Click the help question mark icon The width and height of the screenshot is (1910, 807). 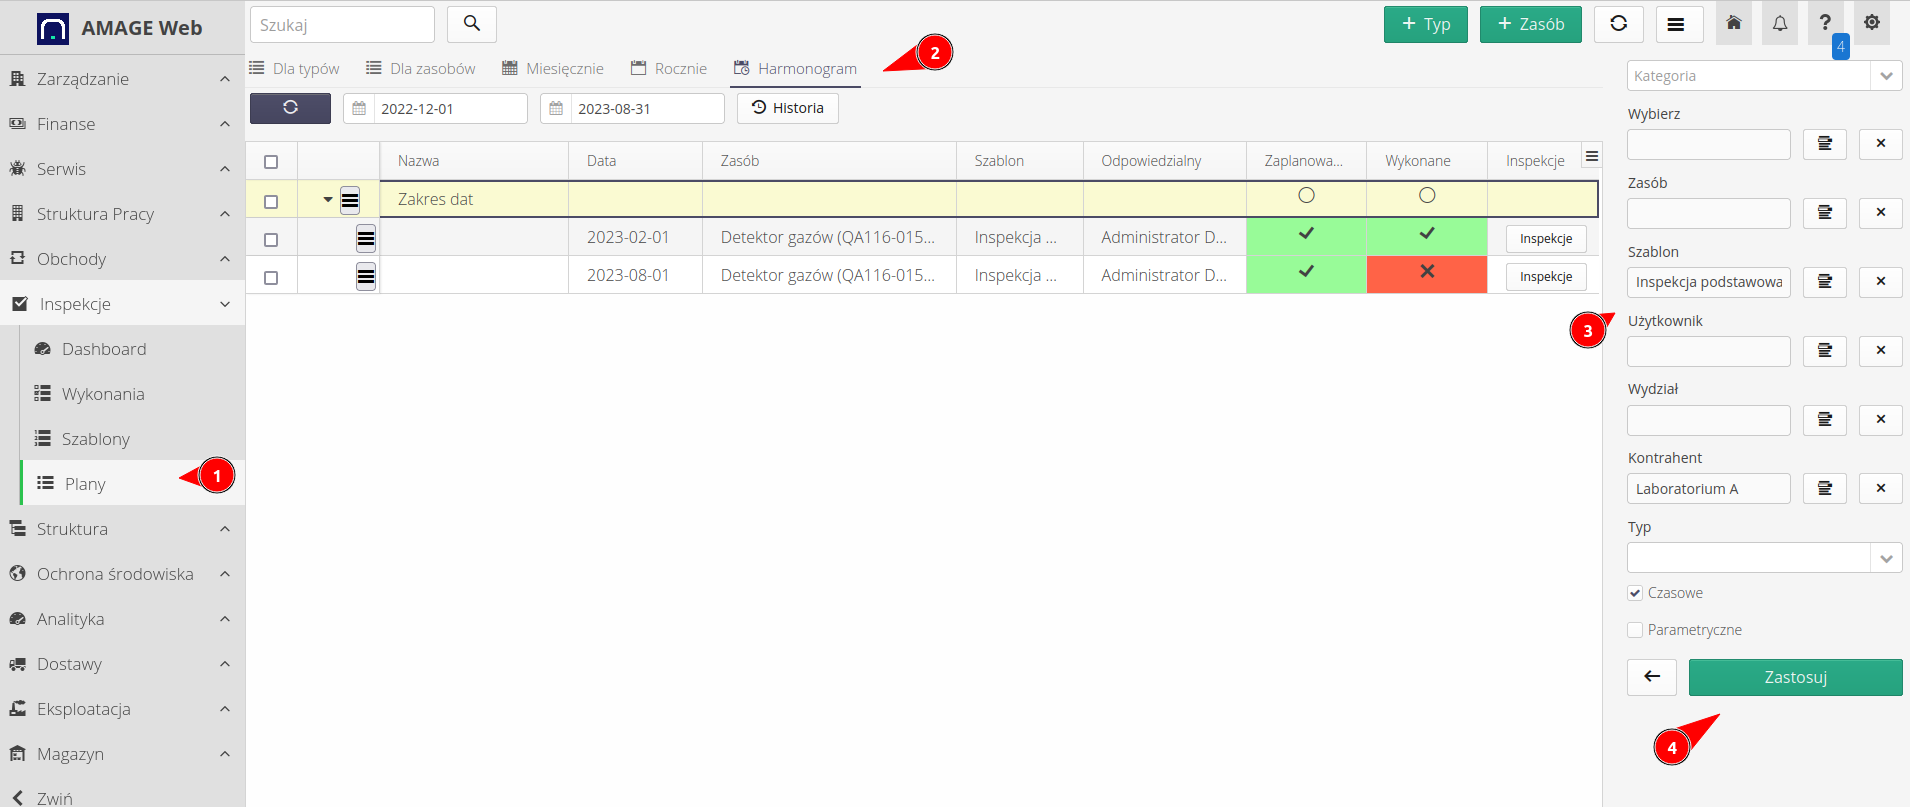(x=1825, y=23)
